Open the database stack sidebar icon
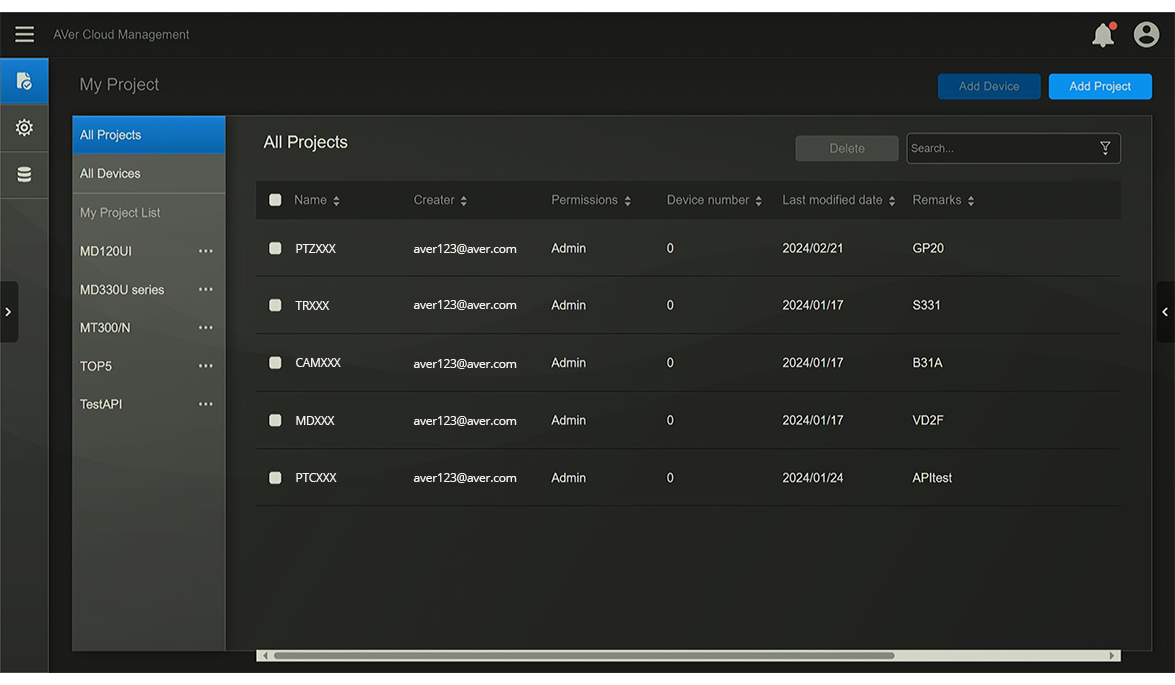The height and width of the screenshot is (685, 1175). coord(24,175)
